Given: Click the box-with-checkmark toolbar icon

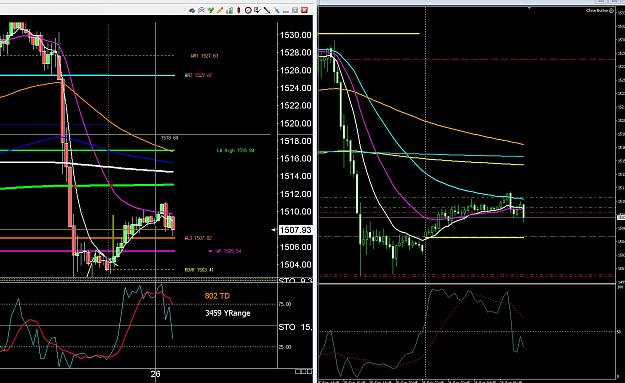Looking at the screenshot, I should point(257,10).
